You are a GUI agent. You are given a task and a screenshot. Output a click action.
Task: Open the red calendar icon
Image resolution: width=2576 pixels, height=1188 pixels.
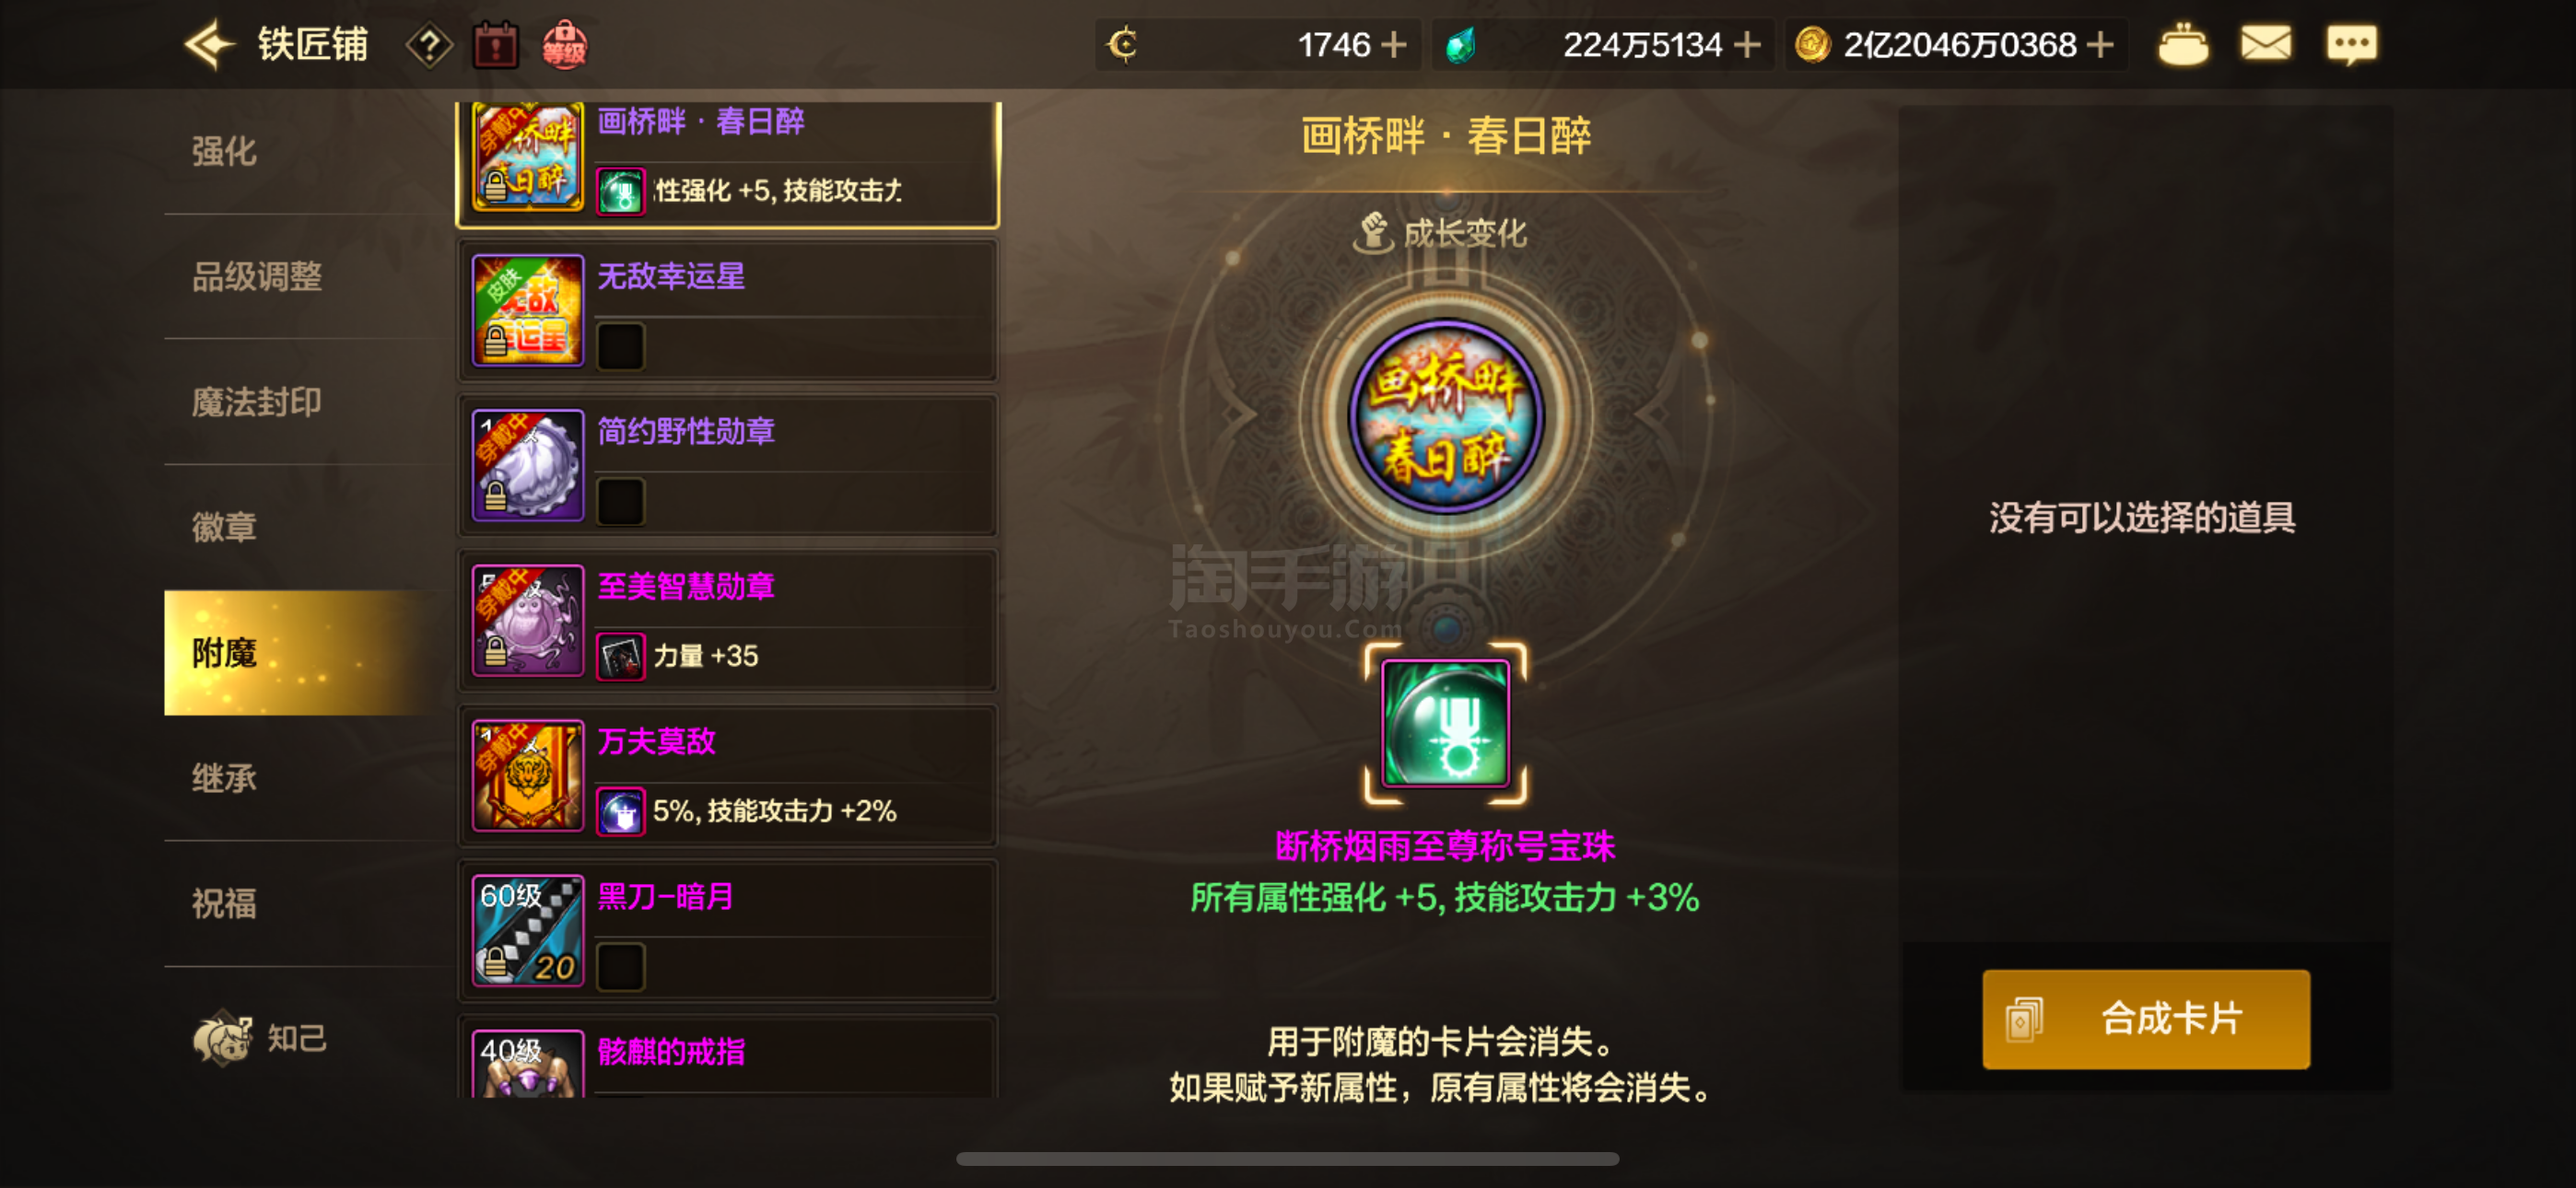(x=495, y=46)
